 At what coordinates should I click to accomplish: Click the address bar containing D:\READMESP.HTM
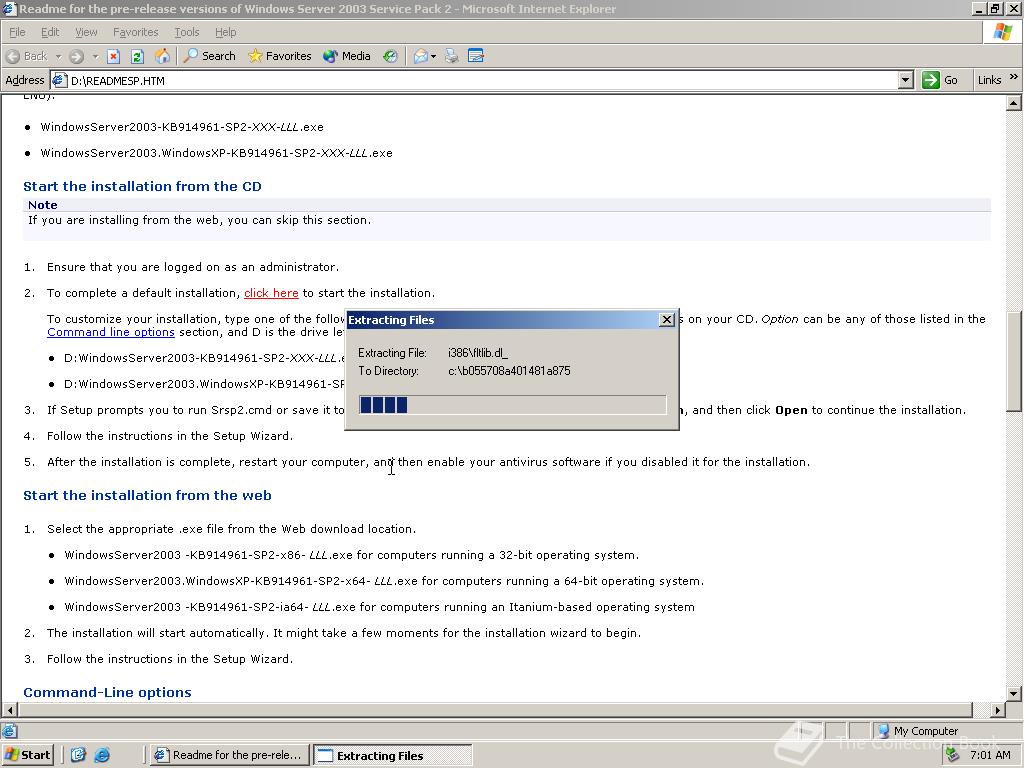click(x=482, y=80)
